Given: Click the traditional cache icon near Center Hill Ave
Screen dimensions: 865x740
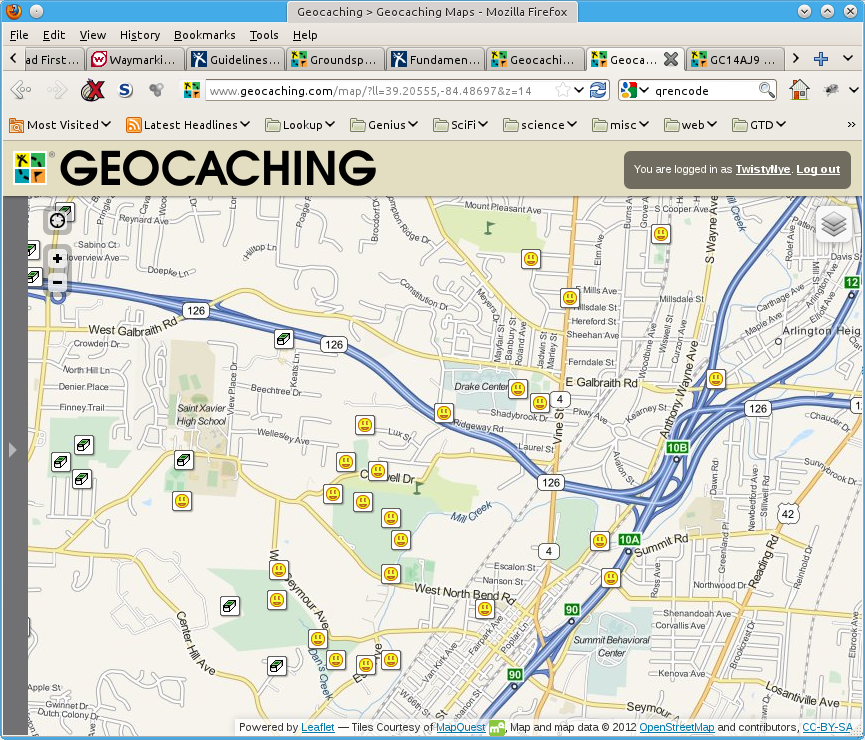Looking at the screenshot, I should pos(229,606).
